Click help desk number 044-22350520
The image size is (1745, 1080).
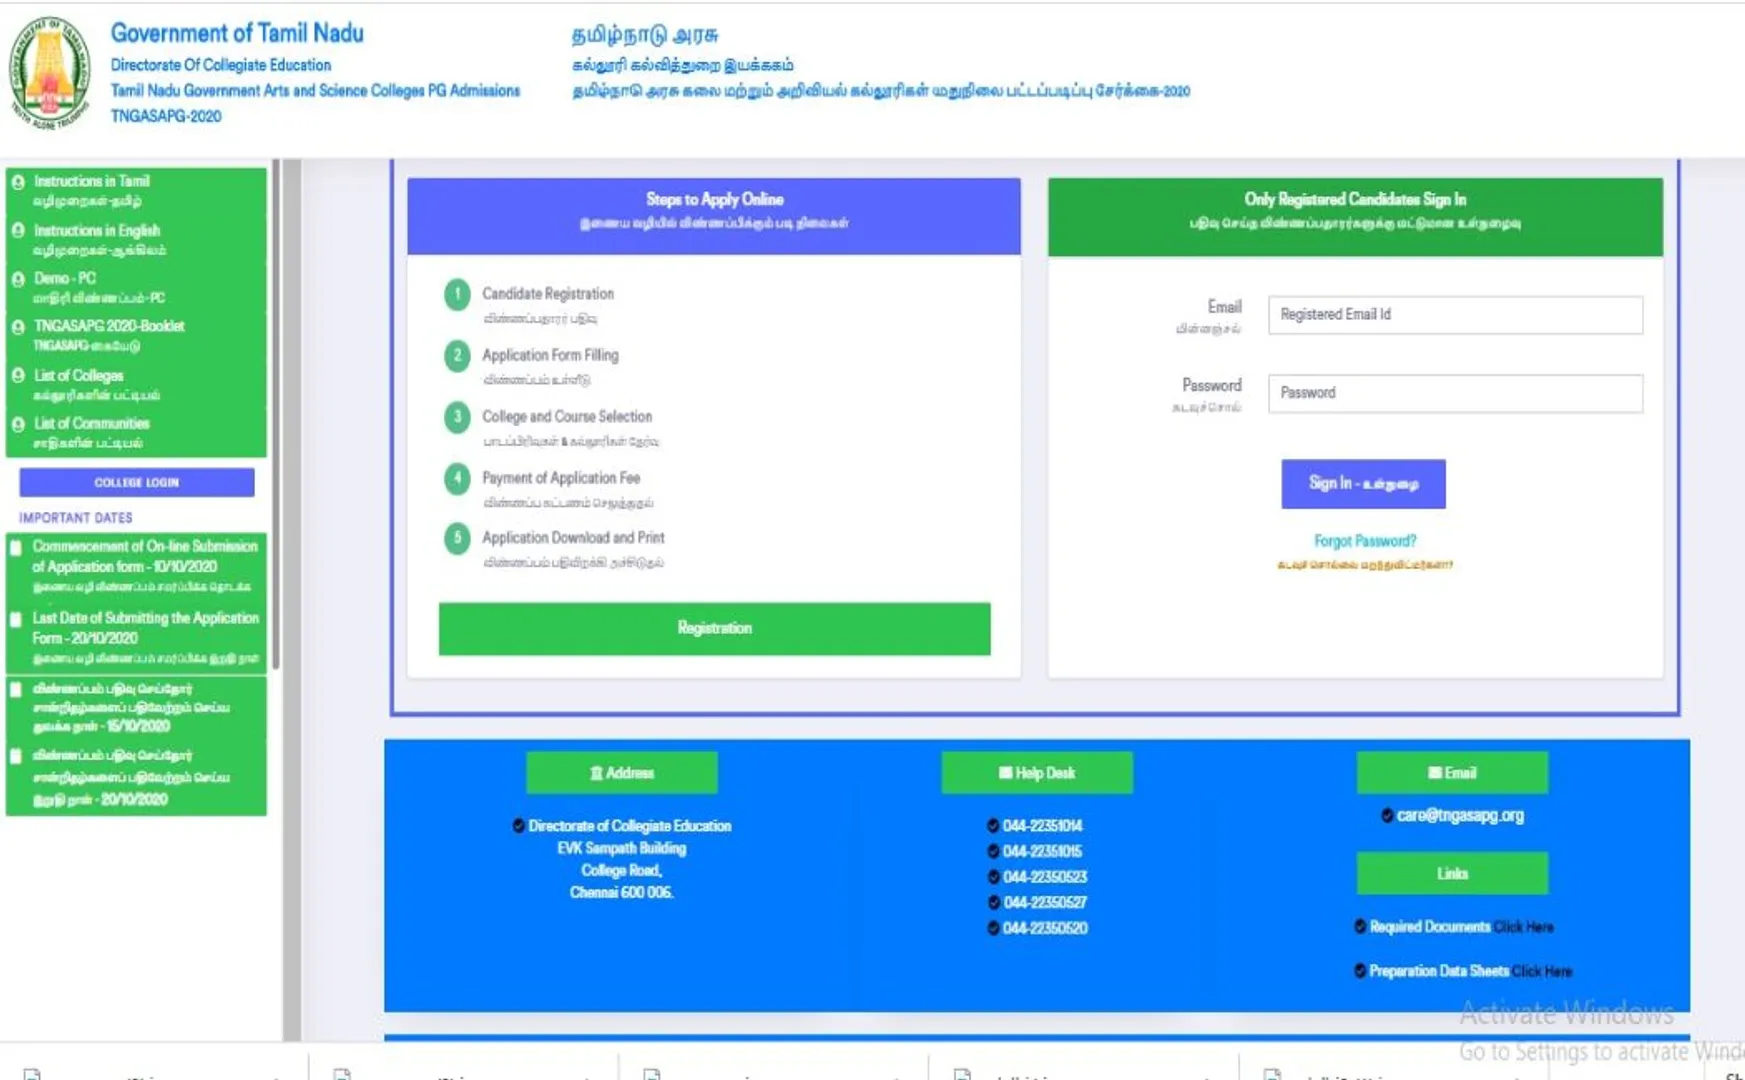pyautogui.click(x=1044, y=928)
